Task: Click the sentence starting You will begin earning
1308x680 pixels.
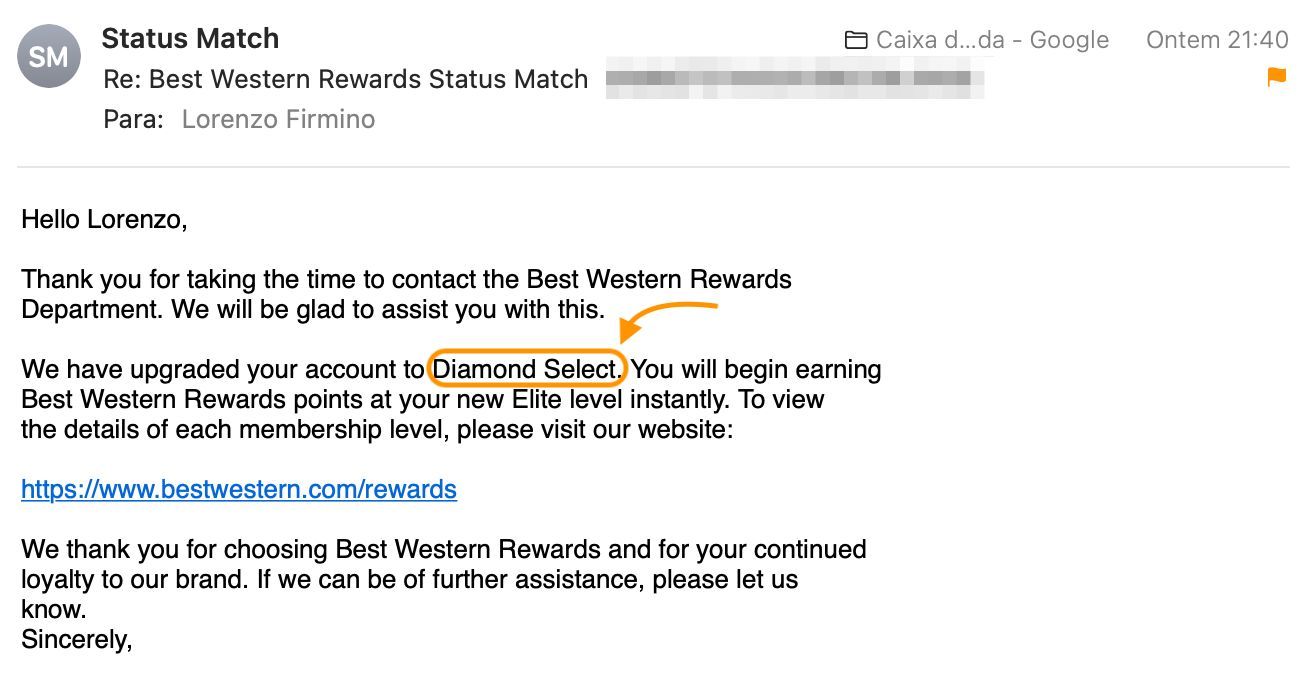Action: pos(756,370)
